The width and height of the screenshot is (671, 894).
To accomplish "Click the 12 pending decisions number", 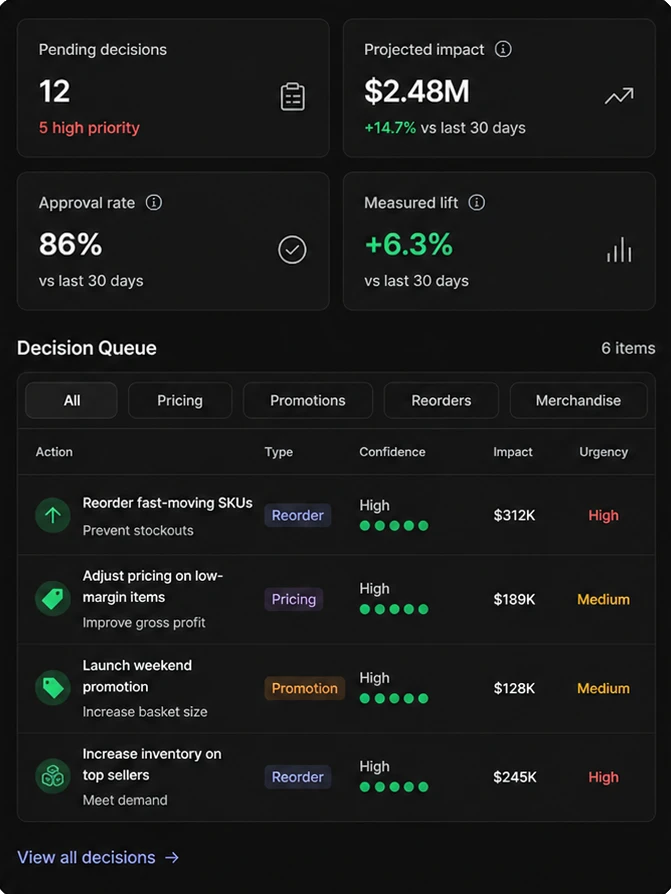I will click(x=54, y=91).
